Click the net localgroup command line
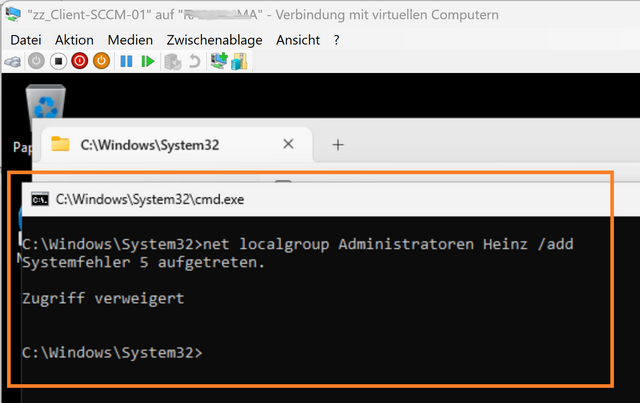The height and width of the screenshot is (403, 640). (x=298, y=244)
